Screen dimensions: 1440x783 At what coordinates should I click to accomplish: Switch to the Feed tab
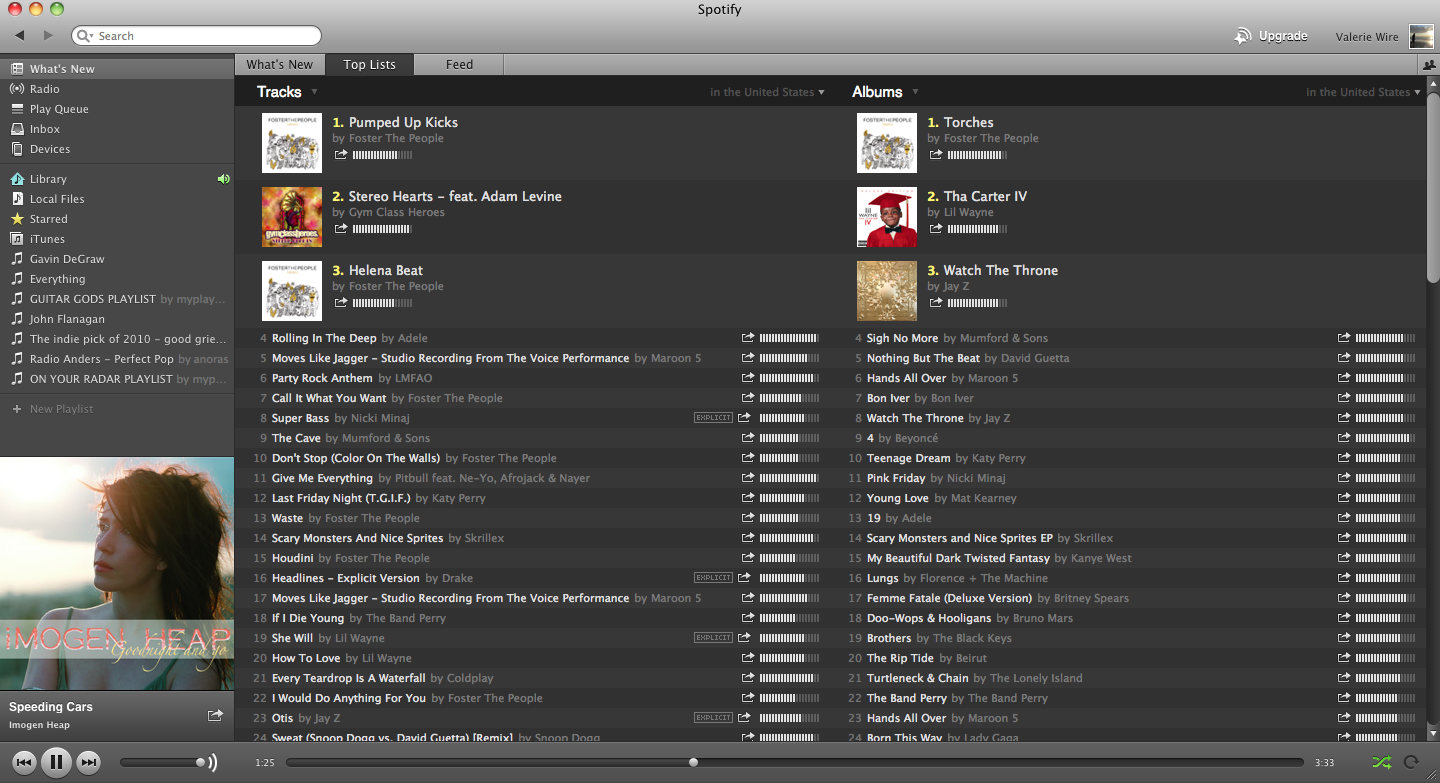459,65
